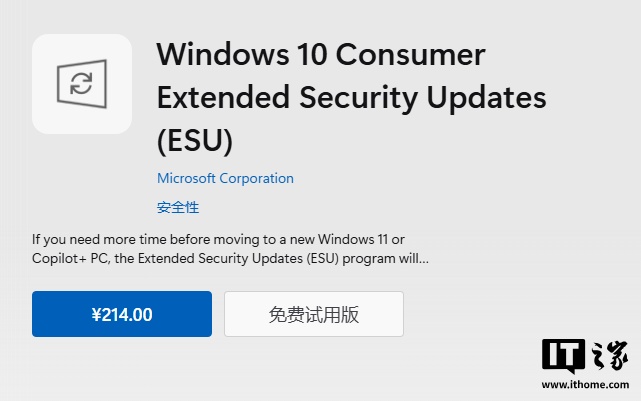Open the 安全性 category link
Screen dimensions: 641x401
pyautogui.click(x=178, y=208)
